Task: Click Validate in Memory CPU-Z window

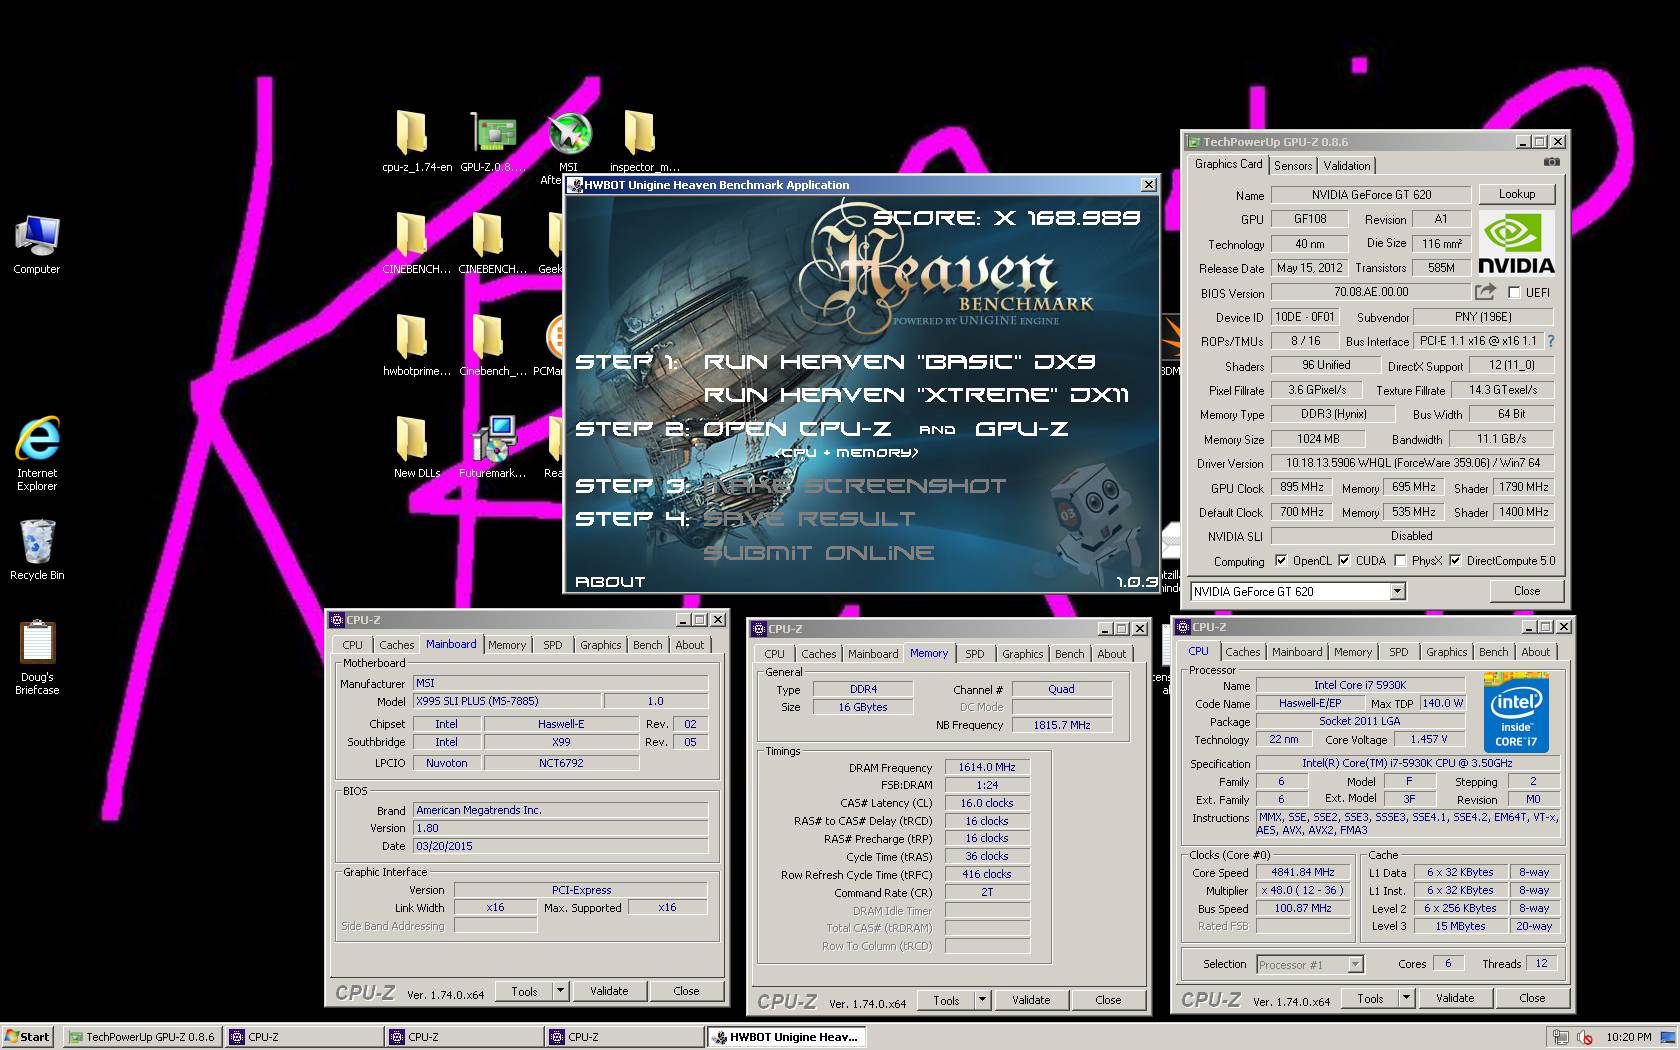Action: click(x=1031, y=1000)
